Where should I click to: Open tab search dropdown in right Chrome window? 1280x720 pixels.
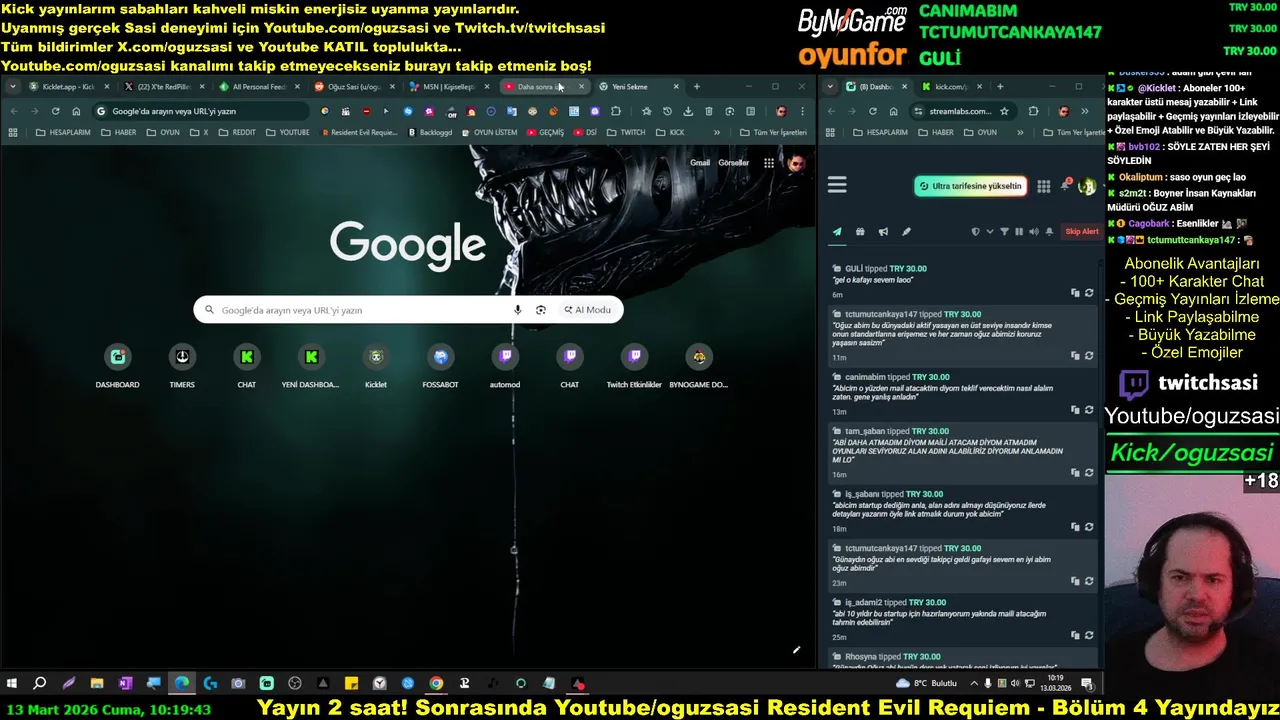click(x=832, y=87)
